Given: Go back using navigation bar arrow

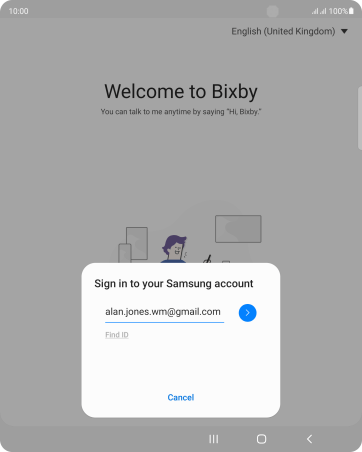Looking at the screenshot, I should pyautogui.click(x=310, y=439).
